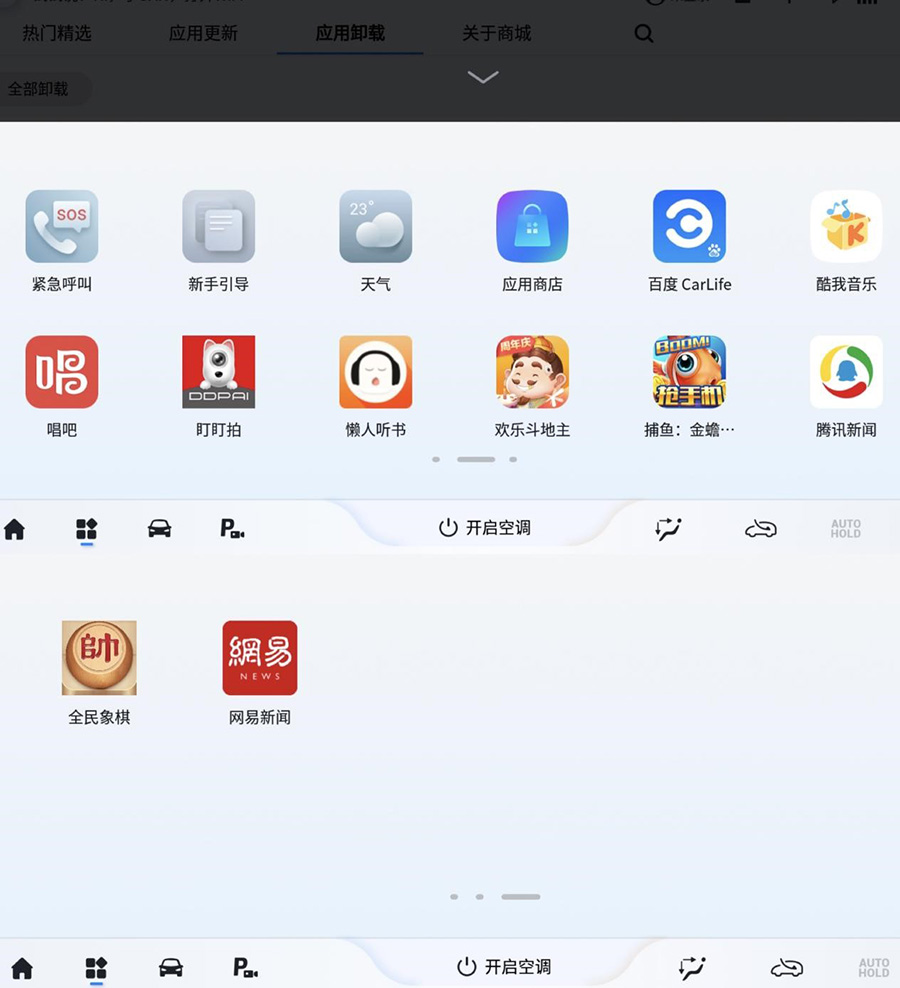Jump to first page dot of lower app grid
Image resolution: width=900 pixels, height=988 pixels.
(x=454, y=897)
